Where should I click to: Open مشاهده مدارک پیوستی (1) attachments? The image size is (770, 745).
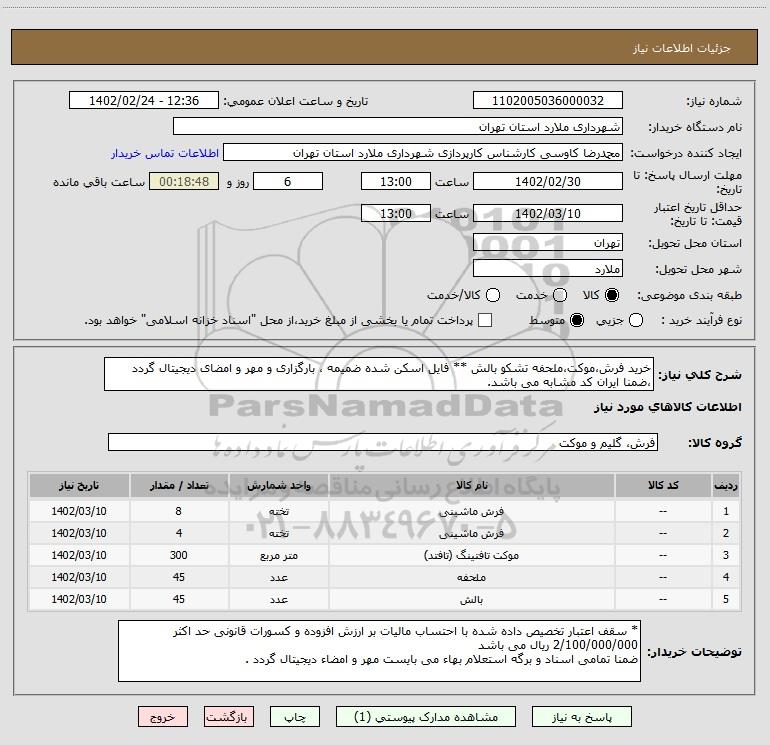click(x=426, y=717)
